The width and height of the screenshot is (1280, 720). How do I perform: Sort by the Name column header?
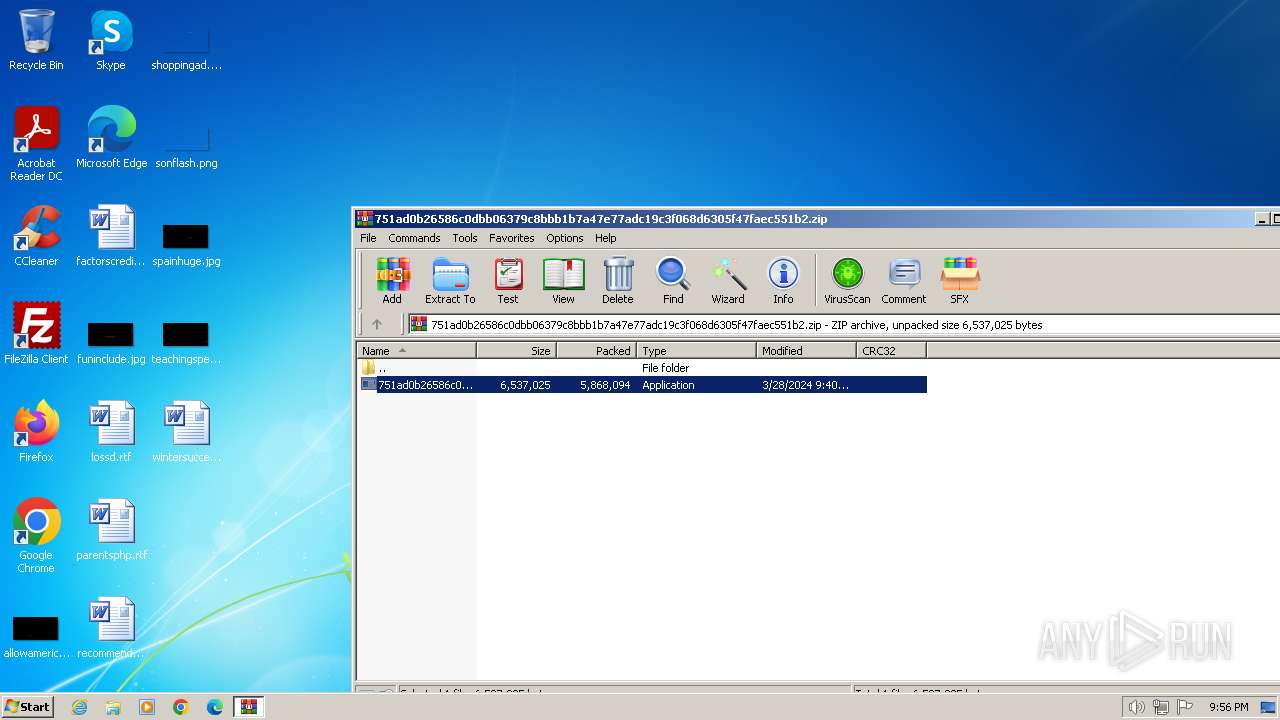click(416, 350)
